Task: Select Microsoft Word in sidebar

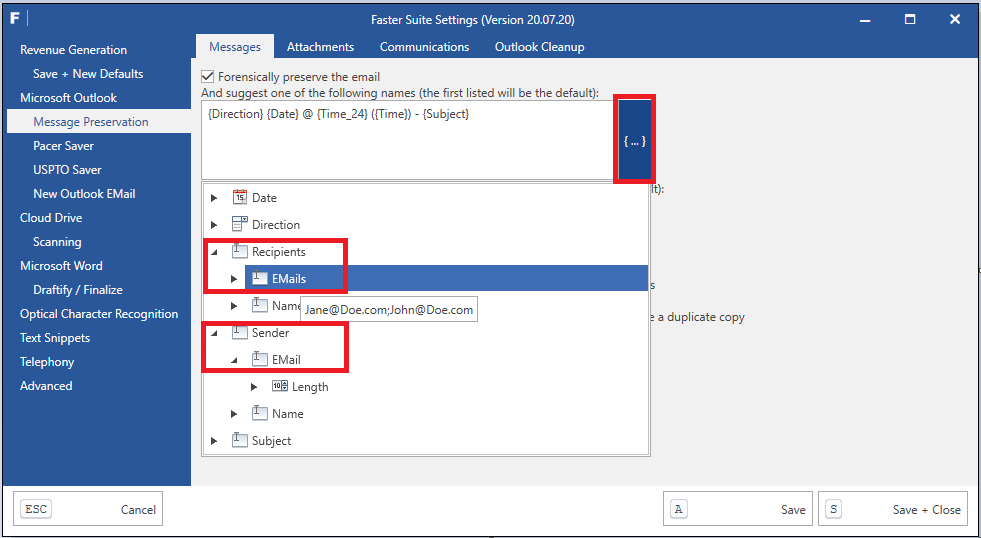Action: pos(61,266)
